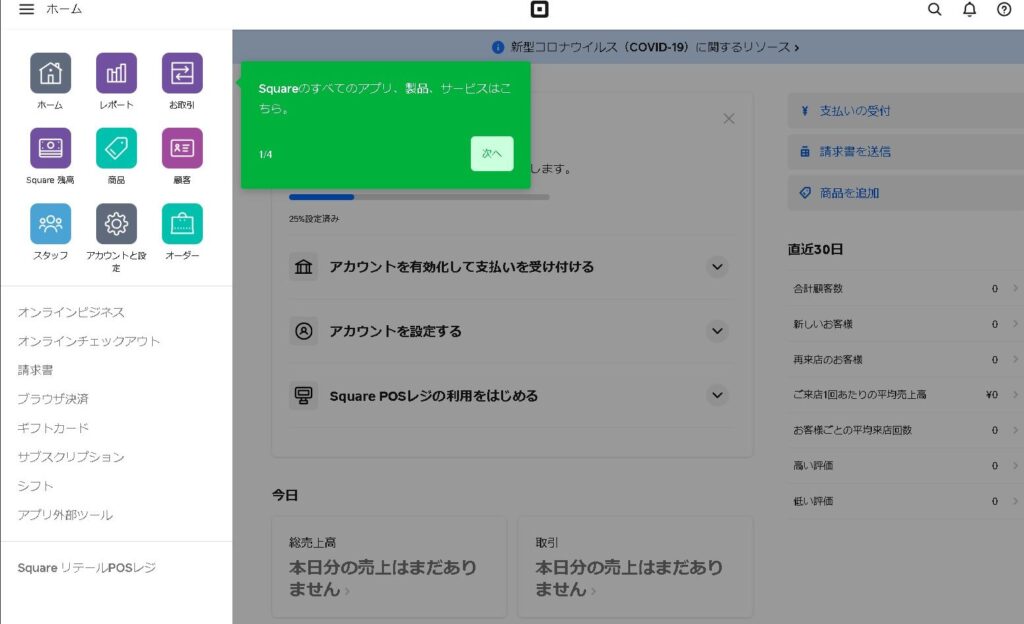Expand Square POSレジの利用をはじめる section
Image resolution: width=1024 pixels, height=624 pixels.
[x=716, y=395]
